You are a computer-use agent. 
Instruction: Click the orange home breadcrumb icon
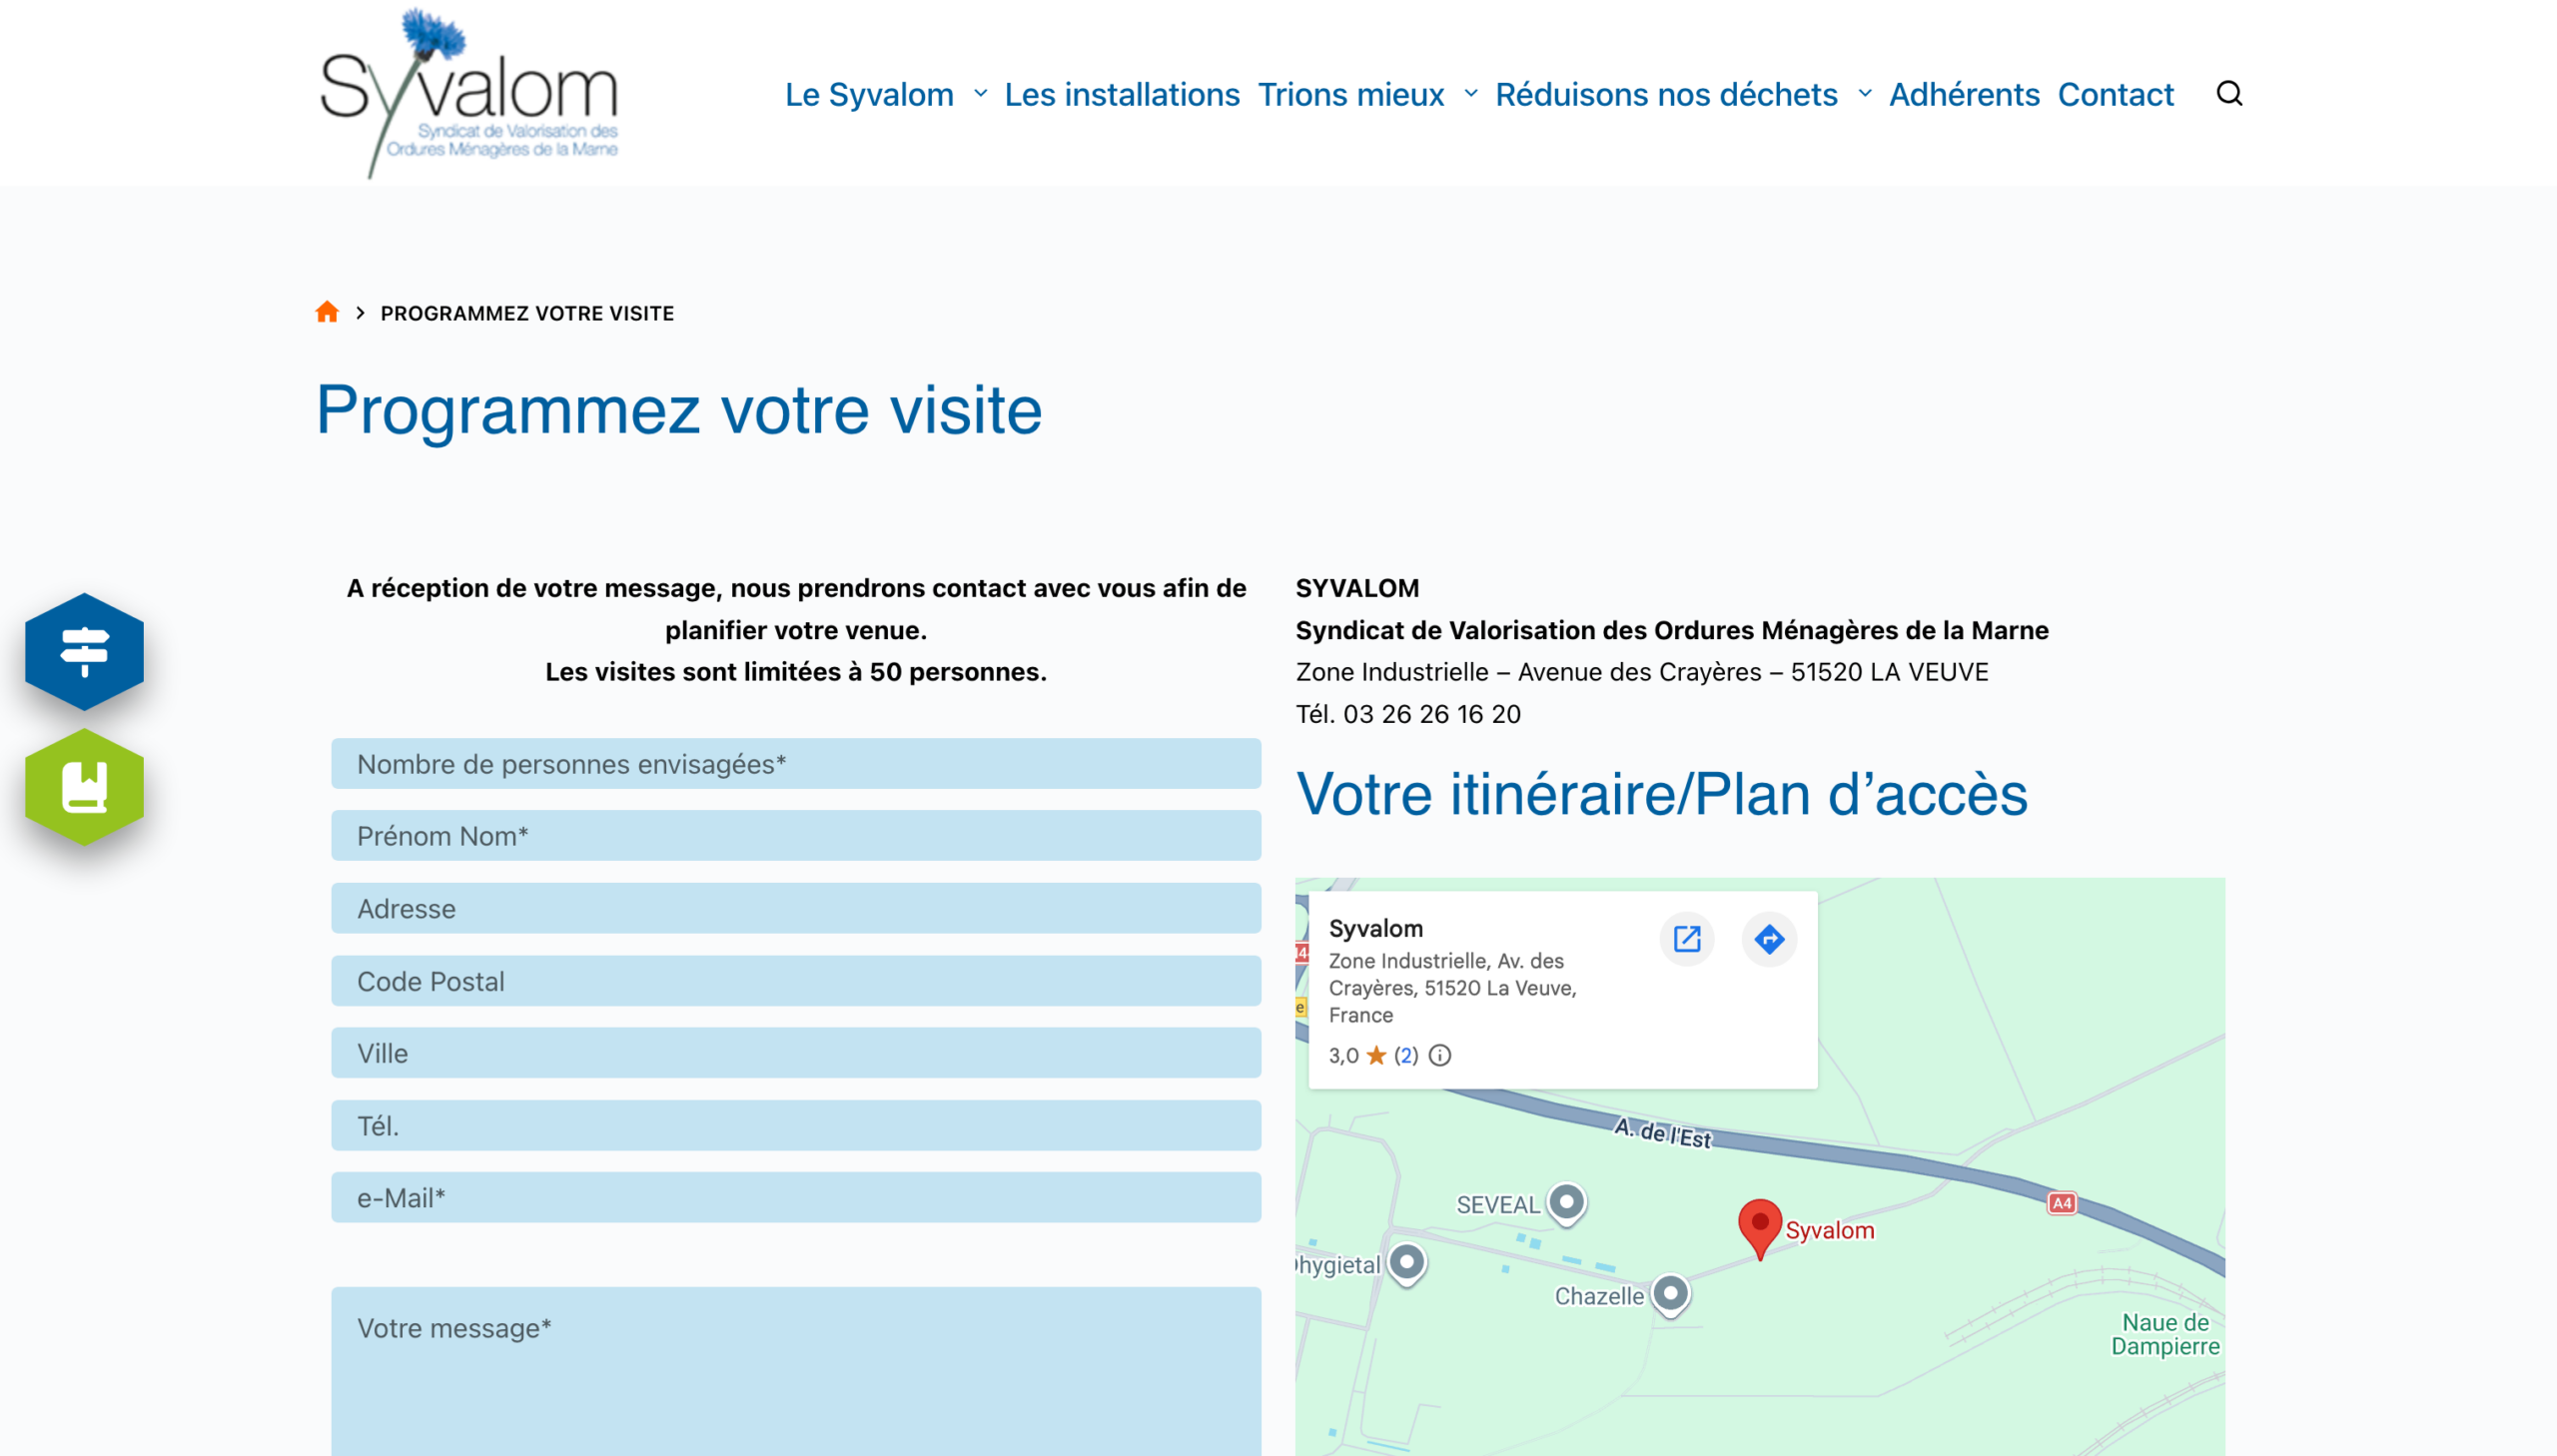click(x=327, y=312)
